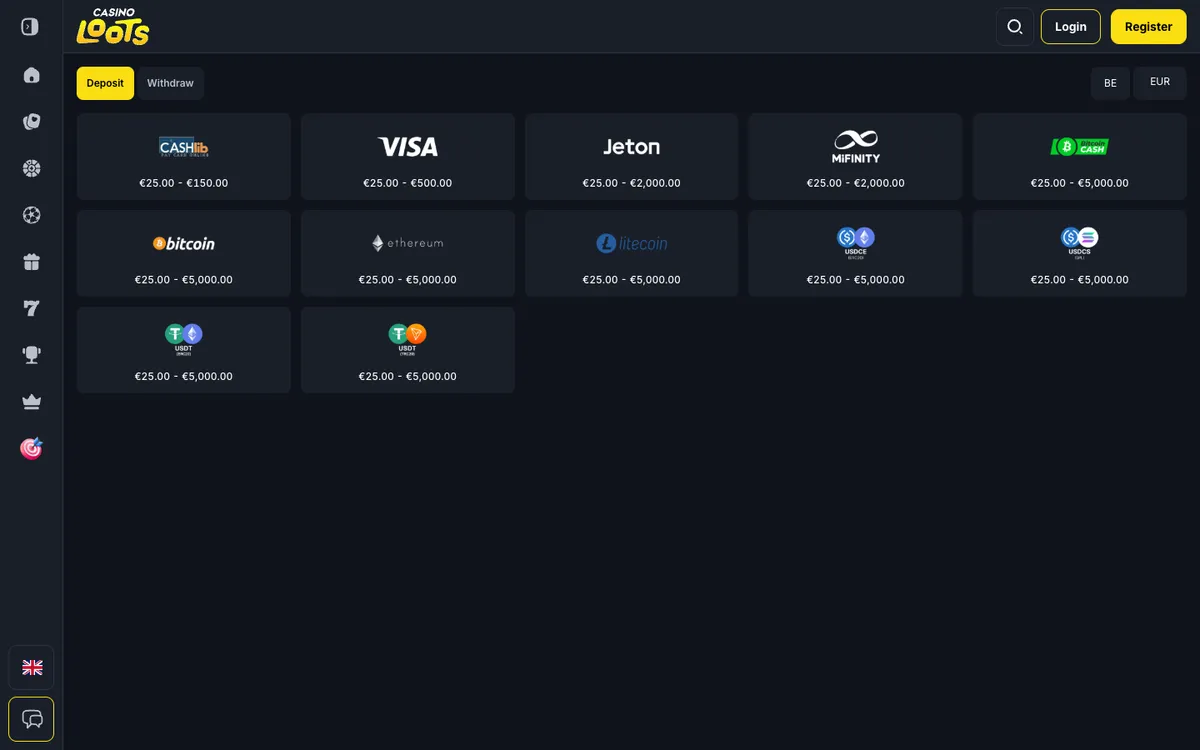Open the target challenges sidebar icon
The height and width of the screenshot is (750, 1200).
click(31, 448)
